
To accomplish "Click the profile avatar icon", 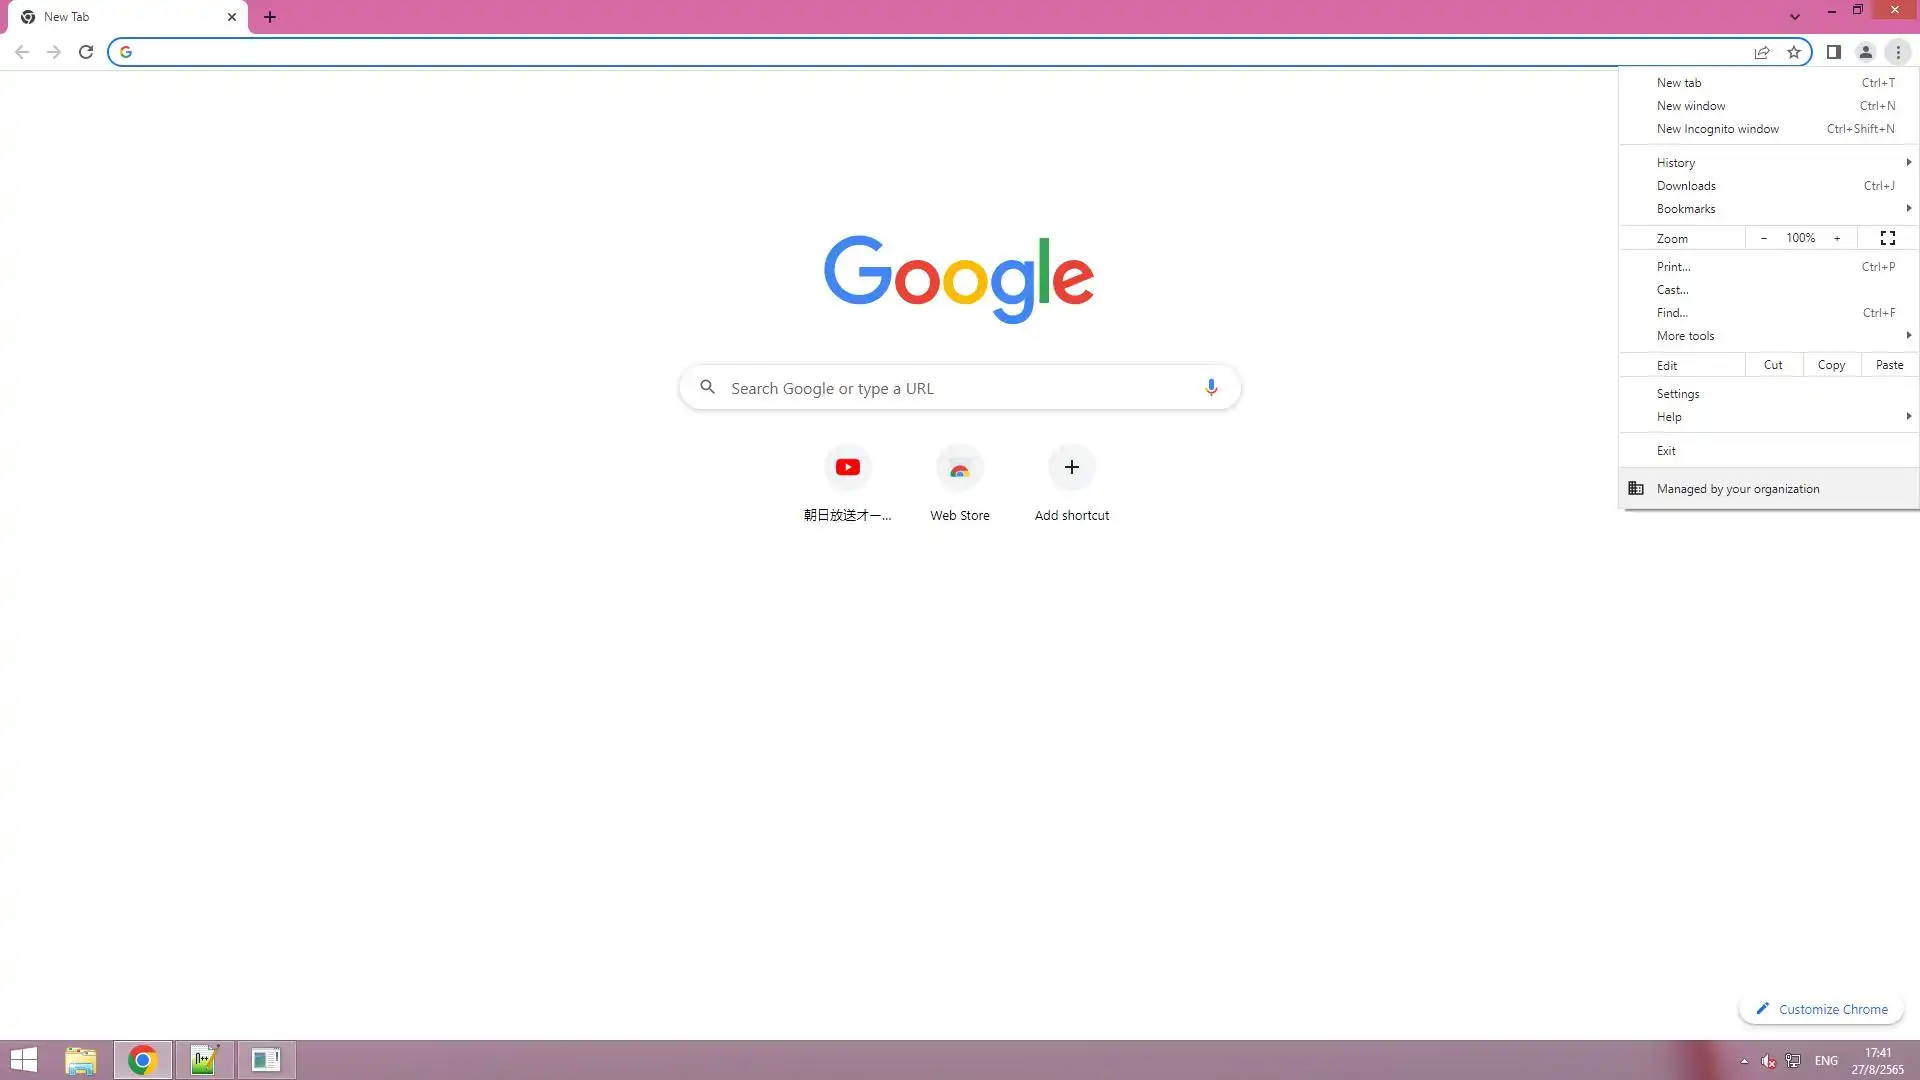I will pyautogui.click(x=1865, y=52).
